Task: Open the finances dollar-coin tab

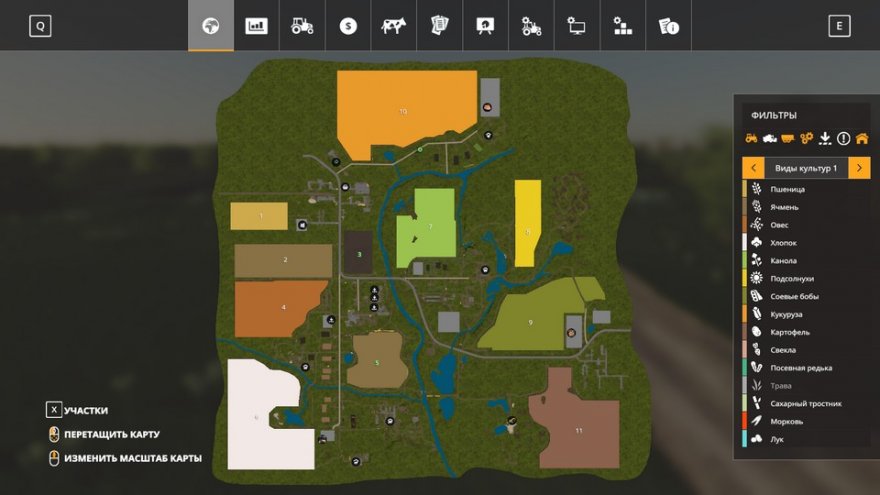Action: pos(348,25)
